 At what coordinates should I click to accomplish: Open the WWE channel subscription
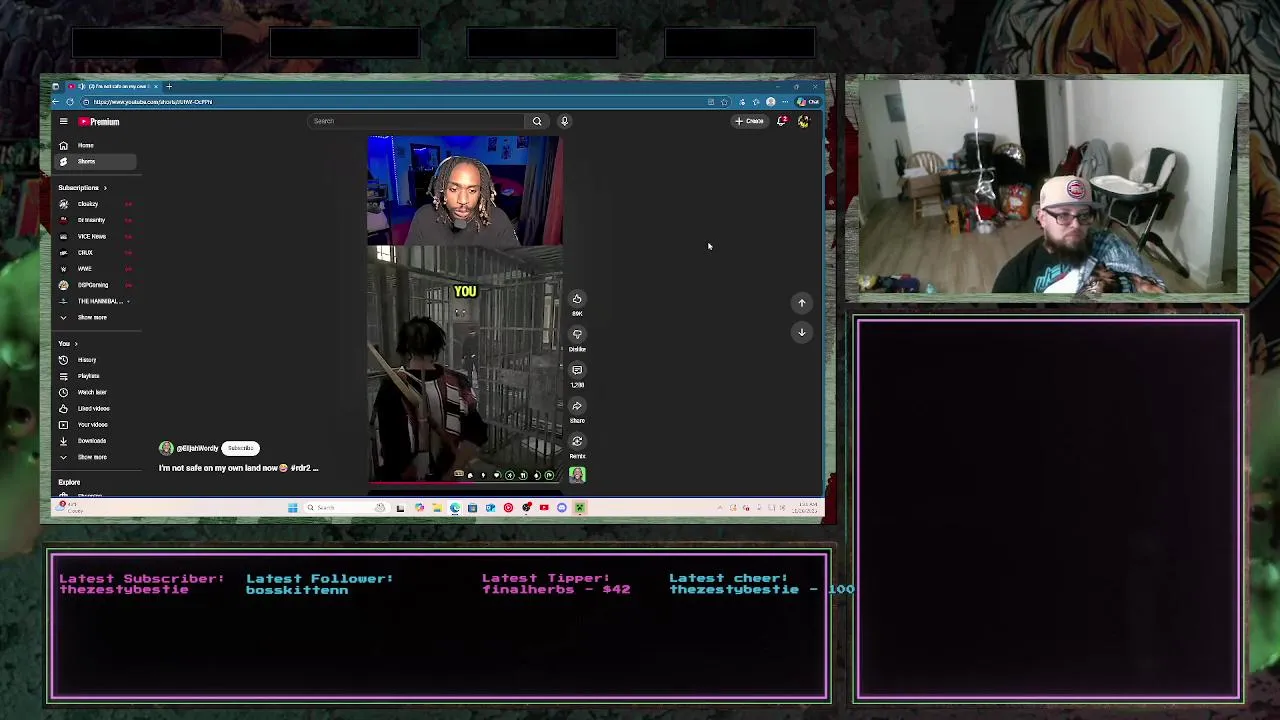click(96, 268)
